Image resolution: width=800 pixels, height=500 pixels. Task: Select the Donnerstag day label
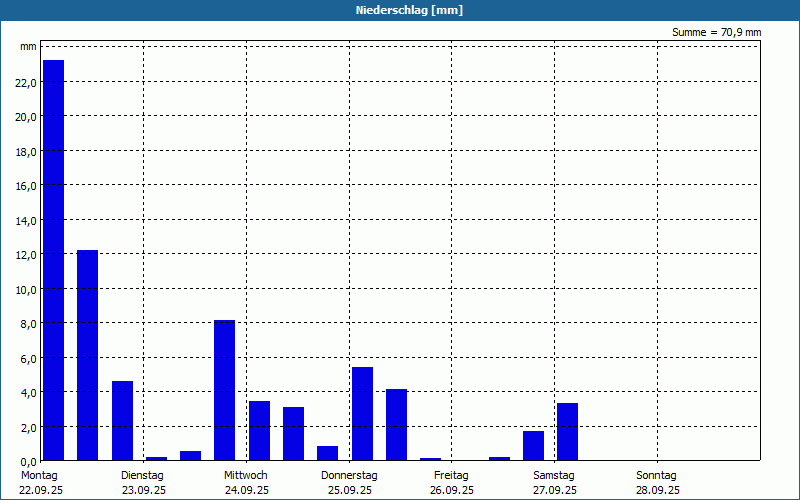349,476
